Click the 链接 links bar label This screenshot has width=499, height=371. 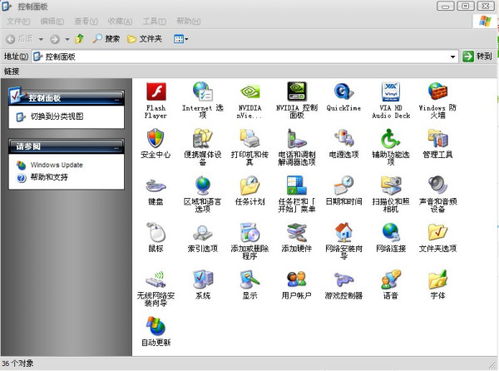tap(12, 71)
